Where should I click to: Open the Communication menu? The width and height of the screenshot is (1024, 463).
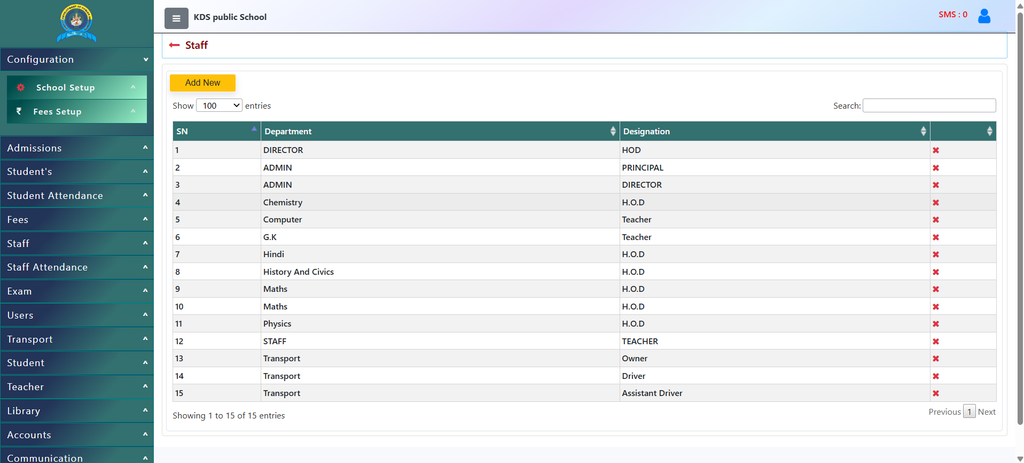pyautogui.click(x=76, y=456)
